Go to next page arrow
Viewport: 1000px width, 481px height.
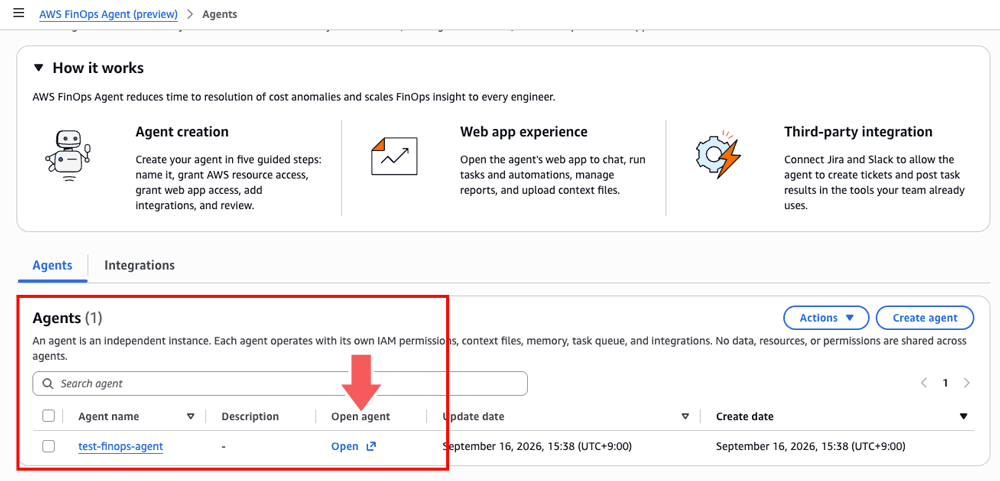(967, 383)
